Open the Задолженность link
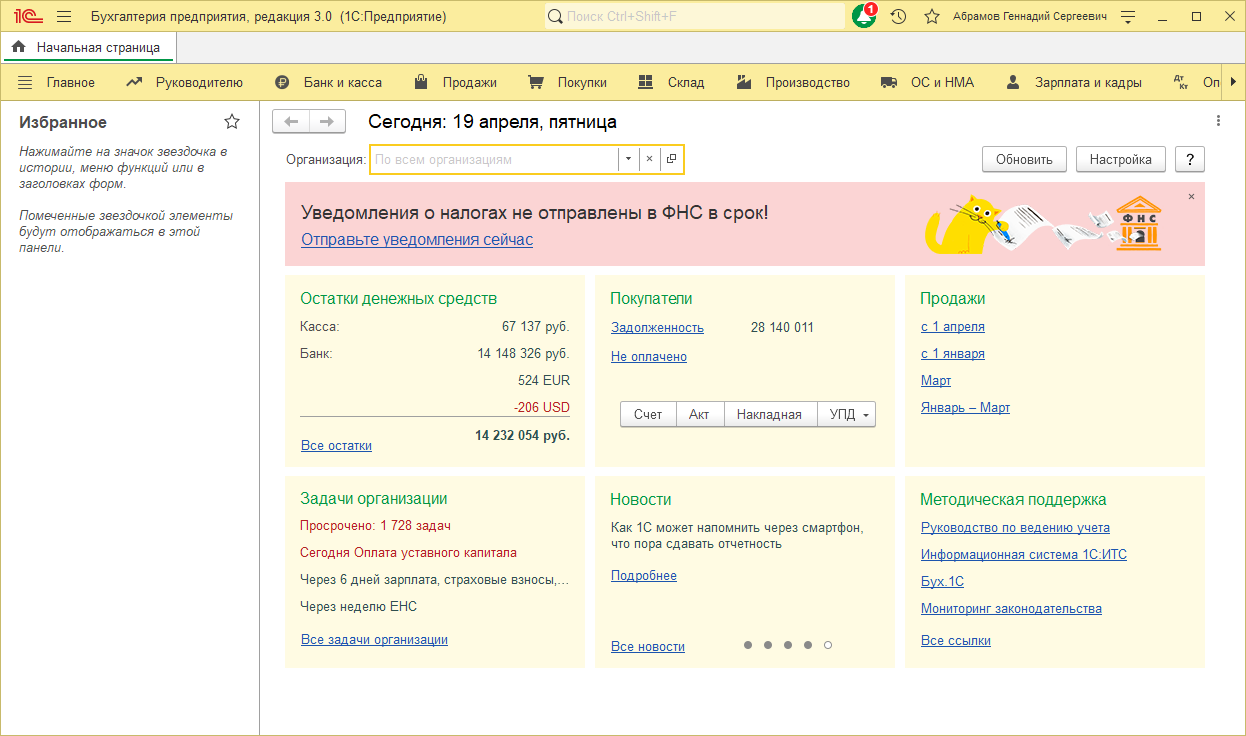1246x736 pixels. [657, 328]
